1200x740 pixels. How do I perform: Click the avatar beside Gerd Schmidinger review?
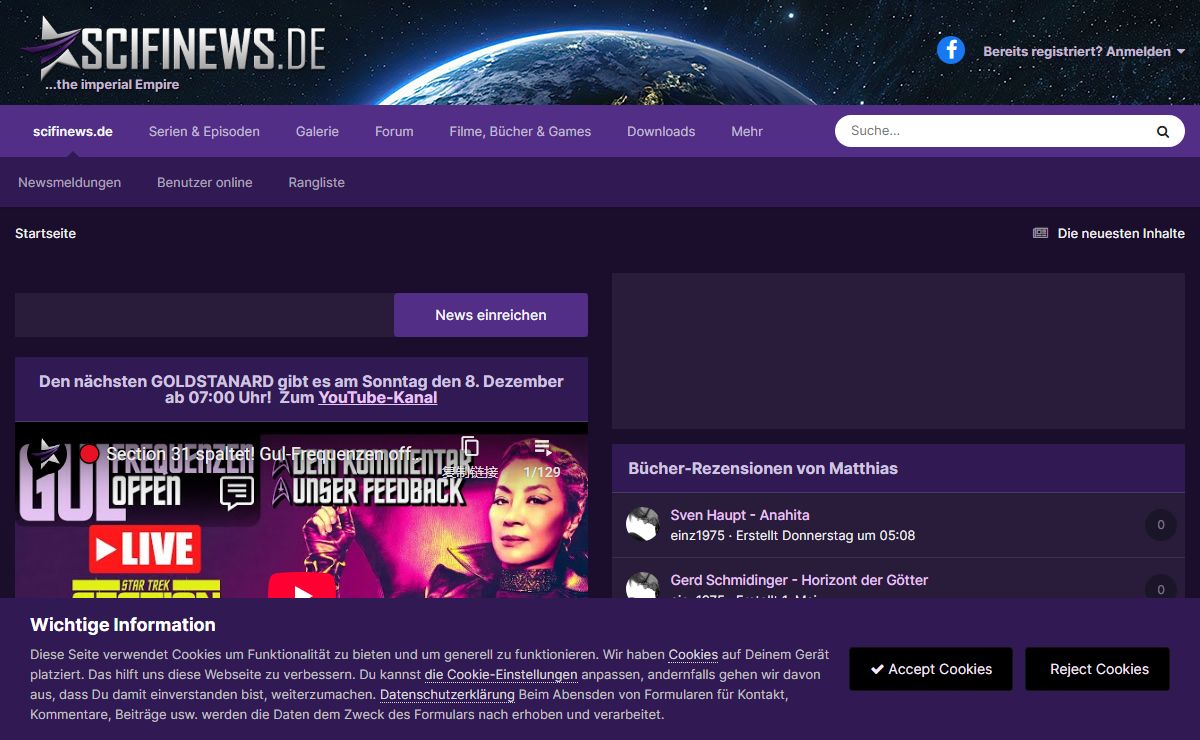643,586
